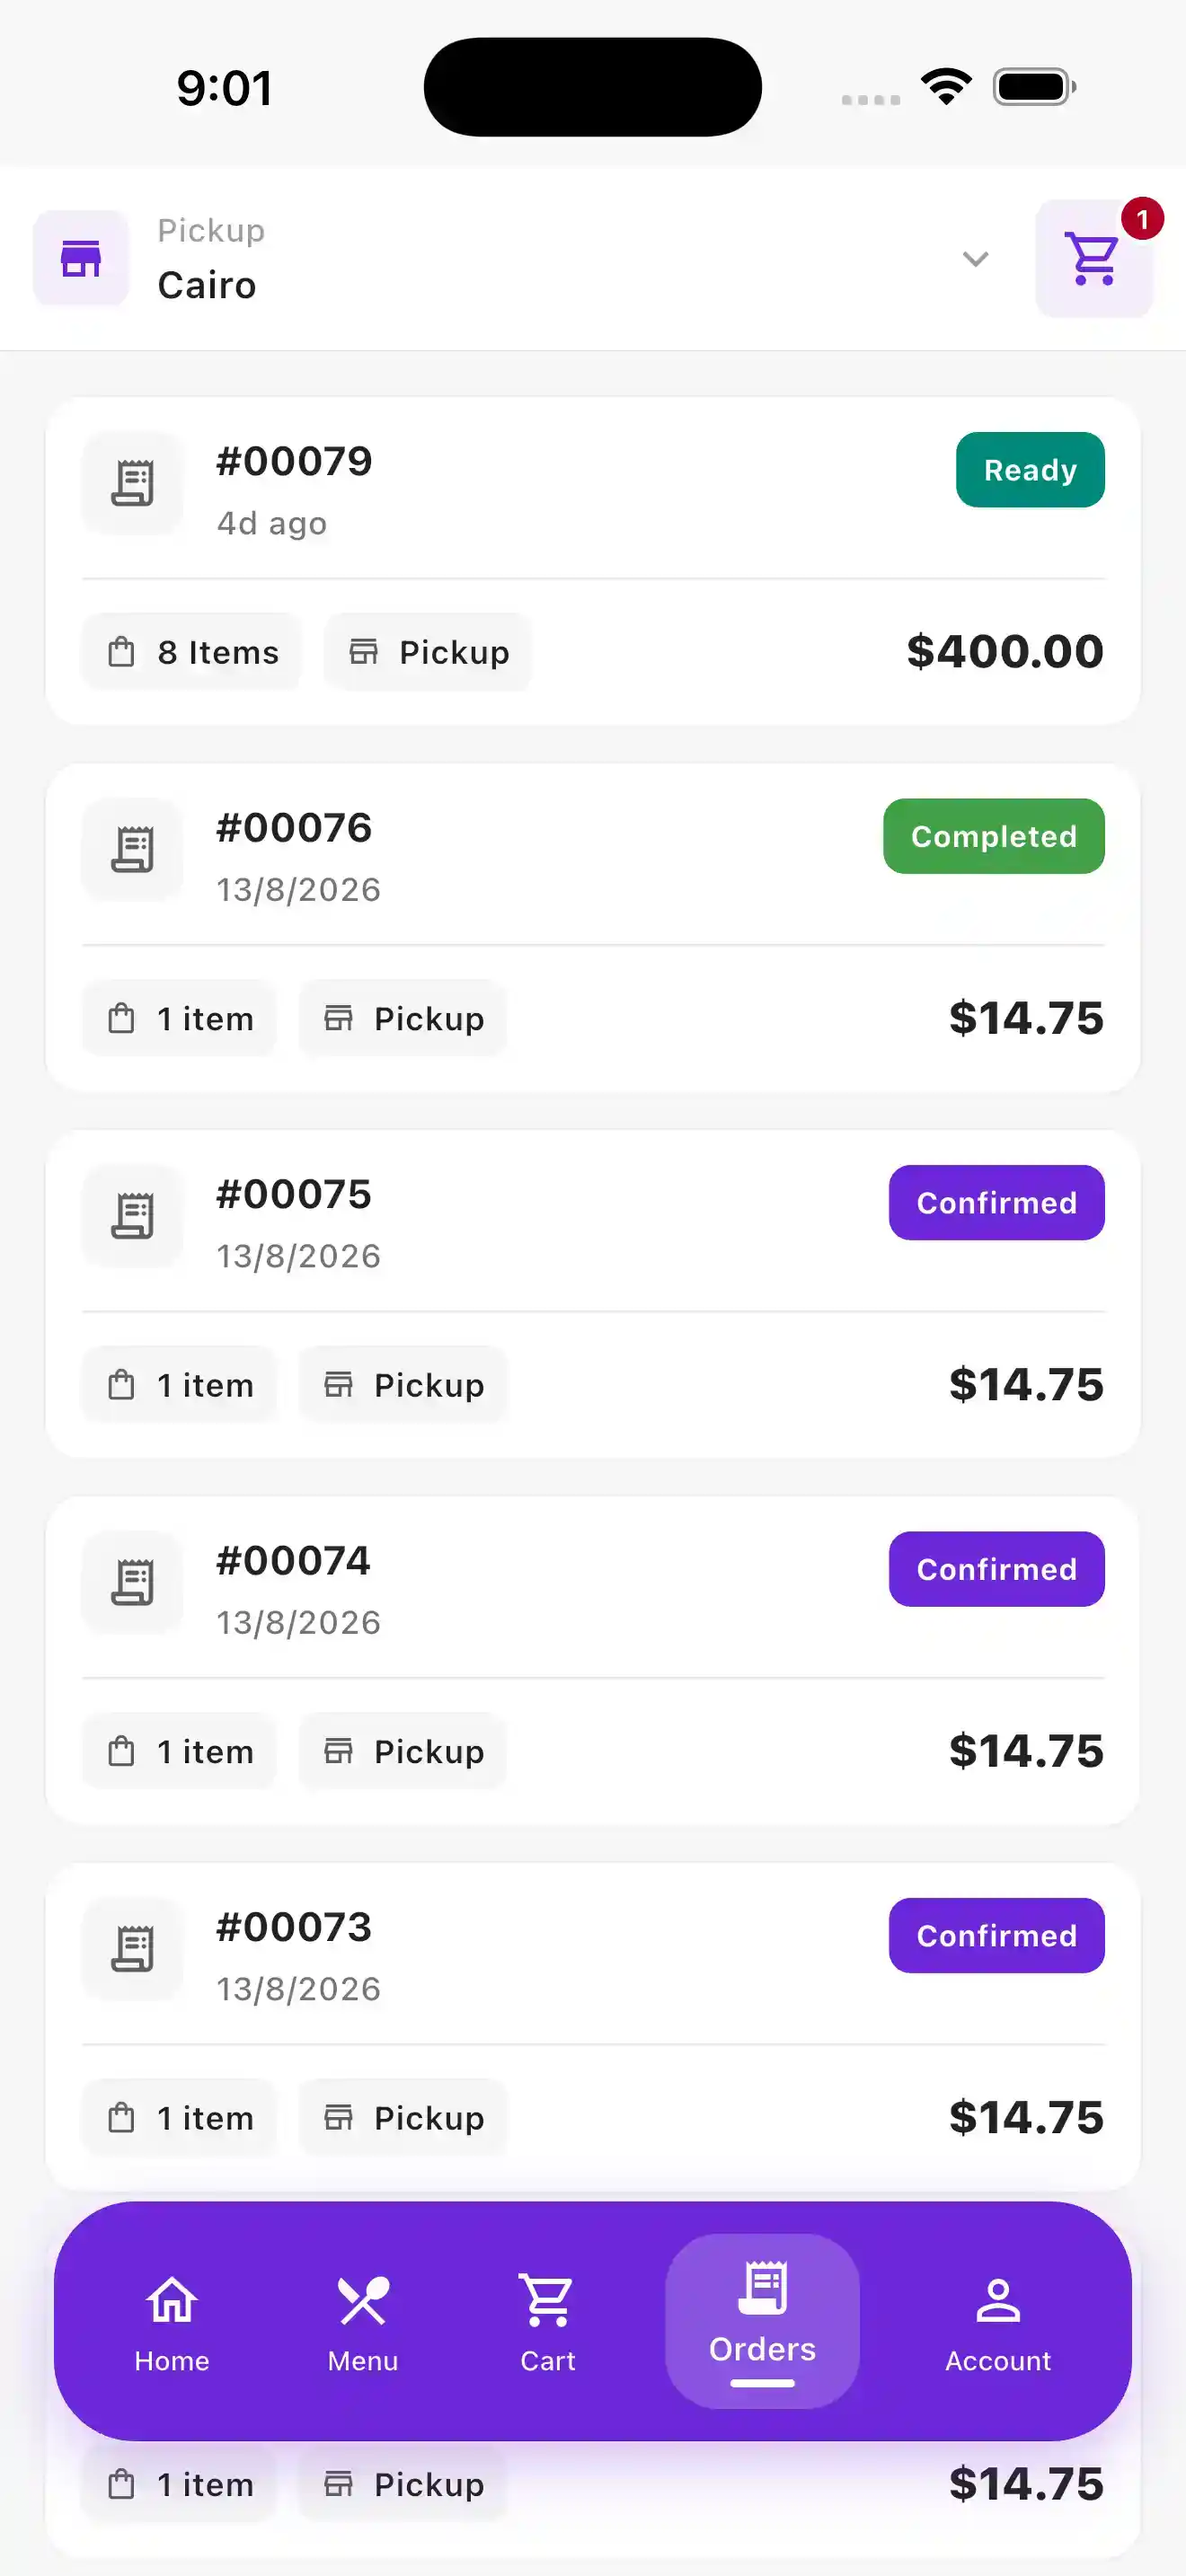Expand the pickup location chevron

coord(975,259)
